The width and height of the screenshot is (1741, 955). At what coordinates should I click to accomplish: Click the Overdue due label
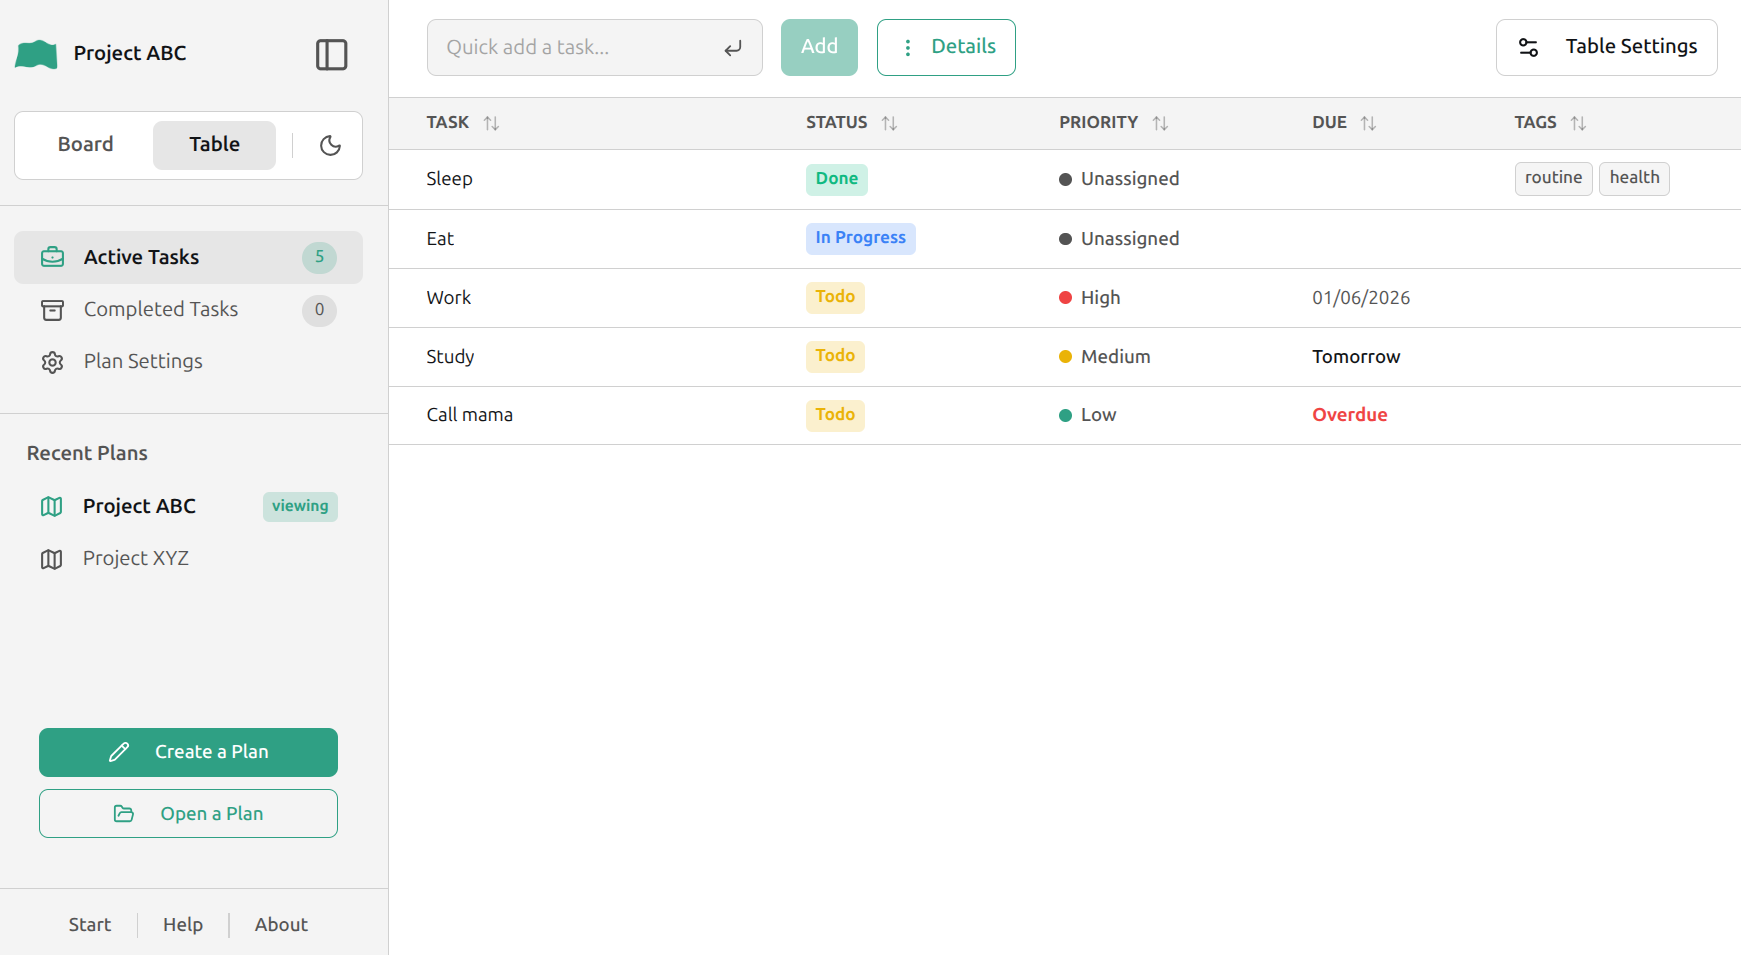[1349, 415]
